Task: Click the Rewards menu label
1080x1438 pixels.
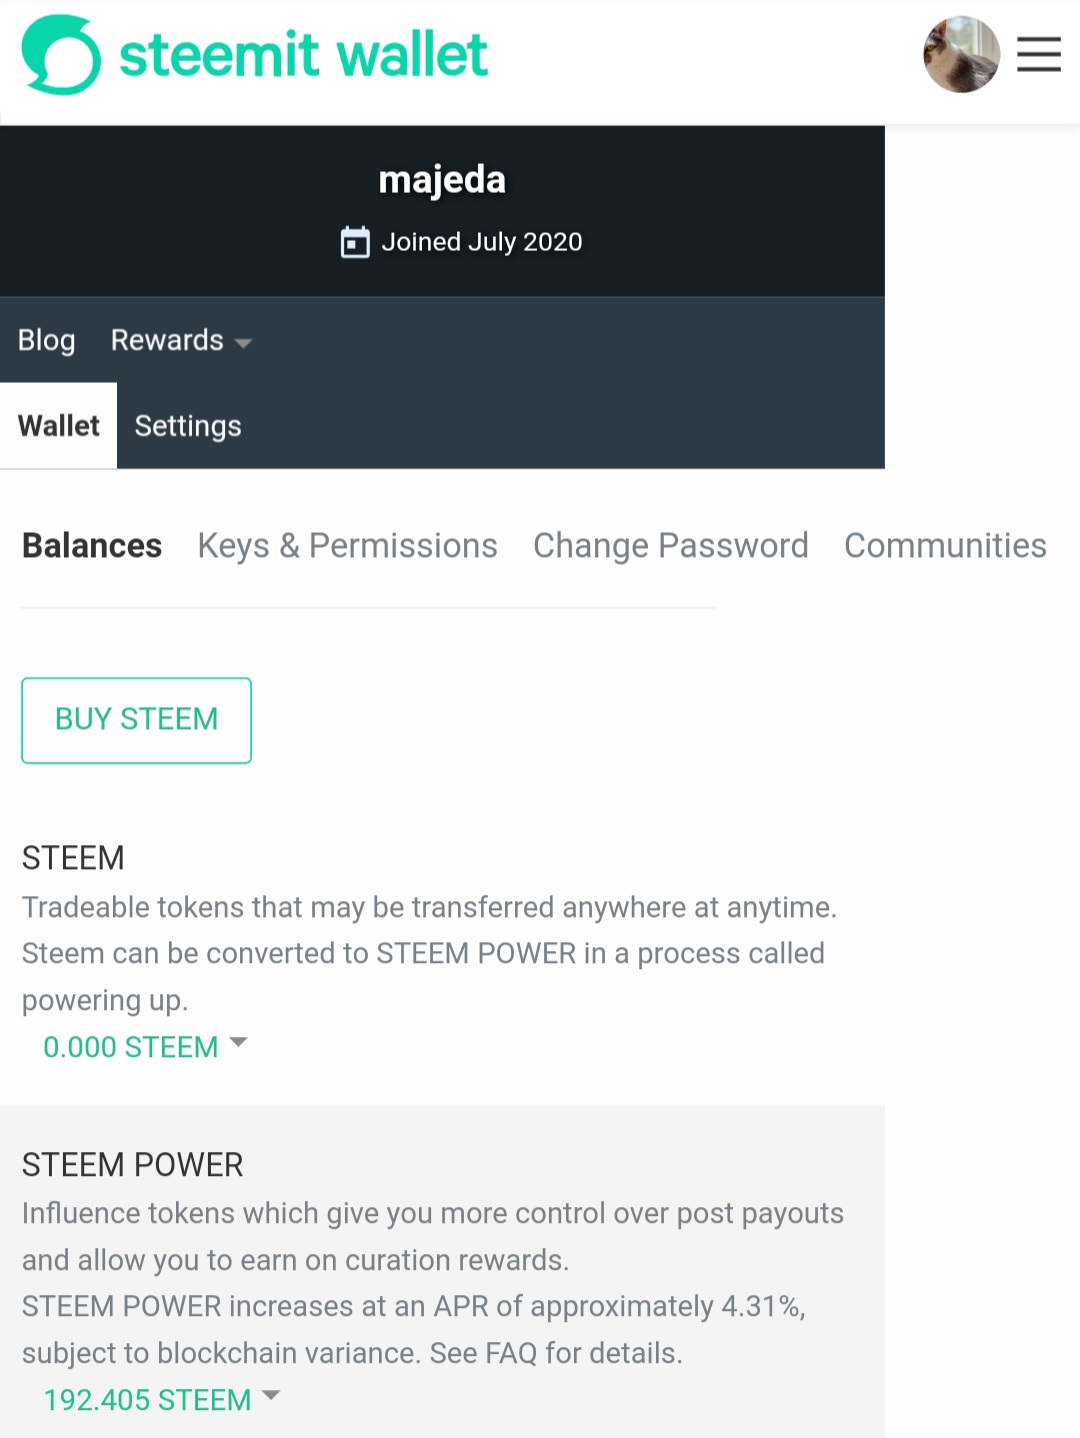Action: click(167, 340)
